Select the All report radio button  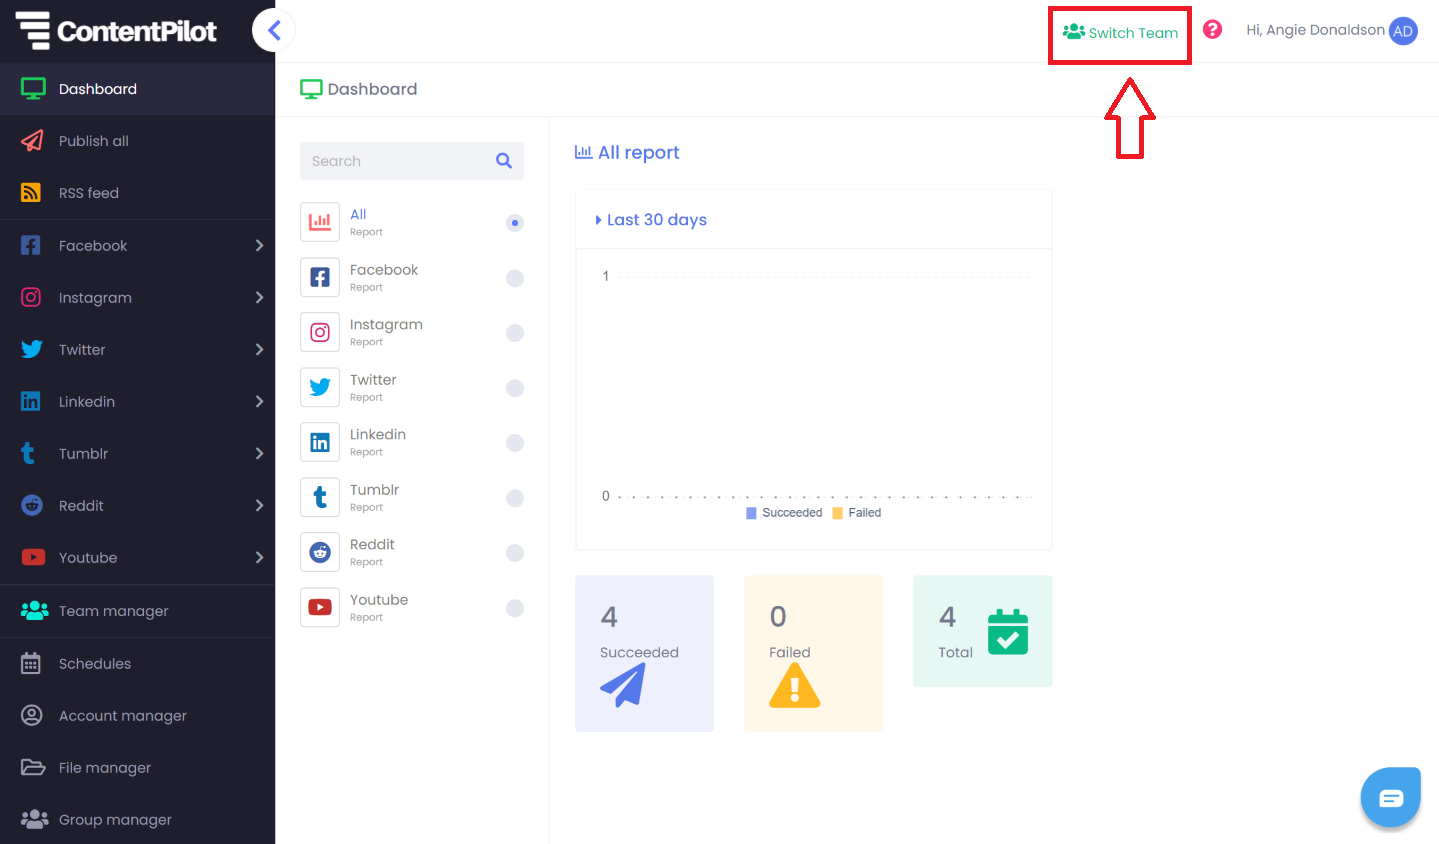click(515, 223)
